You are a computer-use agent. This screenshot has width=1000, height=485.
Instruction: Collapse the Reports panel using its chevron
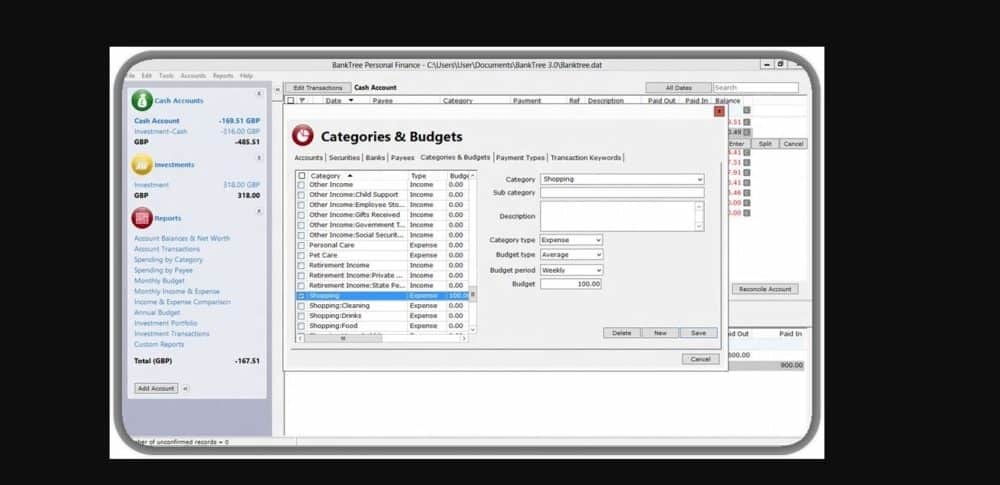(x=259, y=211)
